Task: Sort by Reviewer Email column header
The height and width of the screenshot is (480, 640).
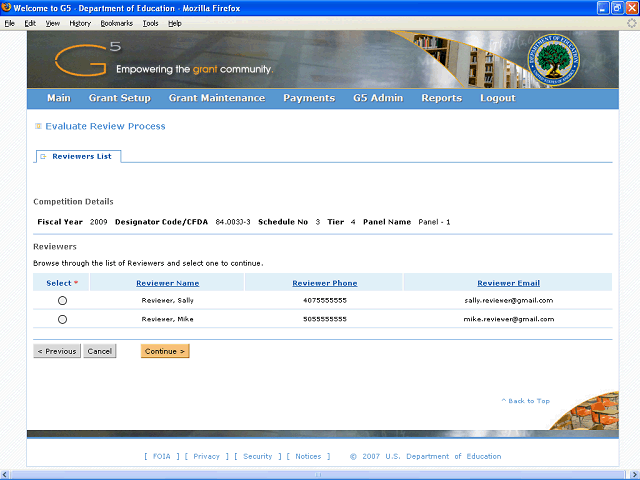Action: [508, 283]
